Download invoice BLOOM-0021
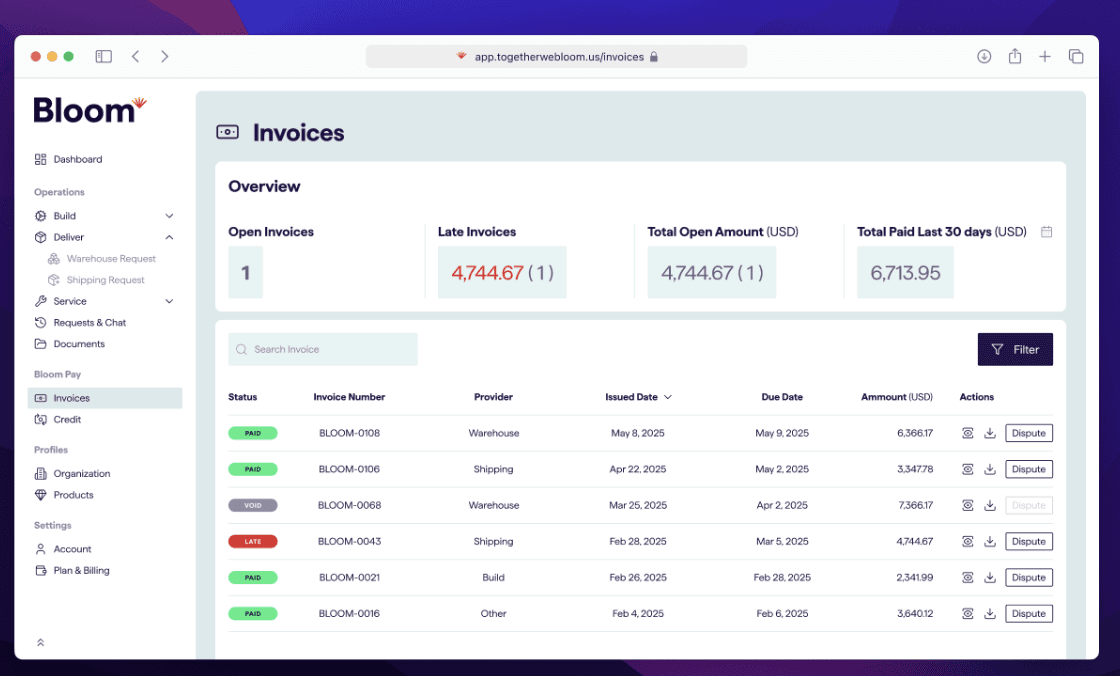The image size is (1120, 676). tap(990, 577)
